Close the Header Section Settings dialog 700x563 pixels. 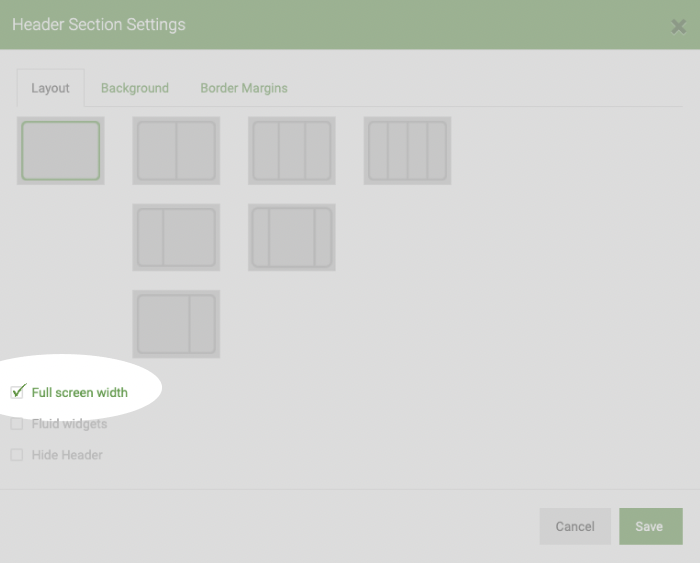point(679,27)
